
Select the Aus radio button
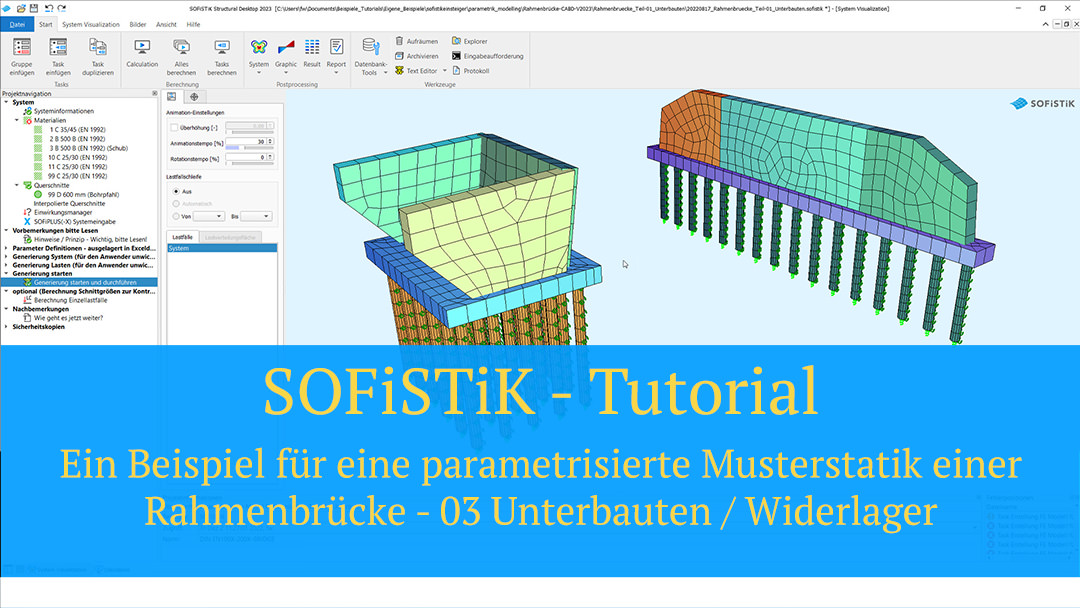click(176, 191)
